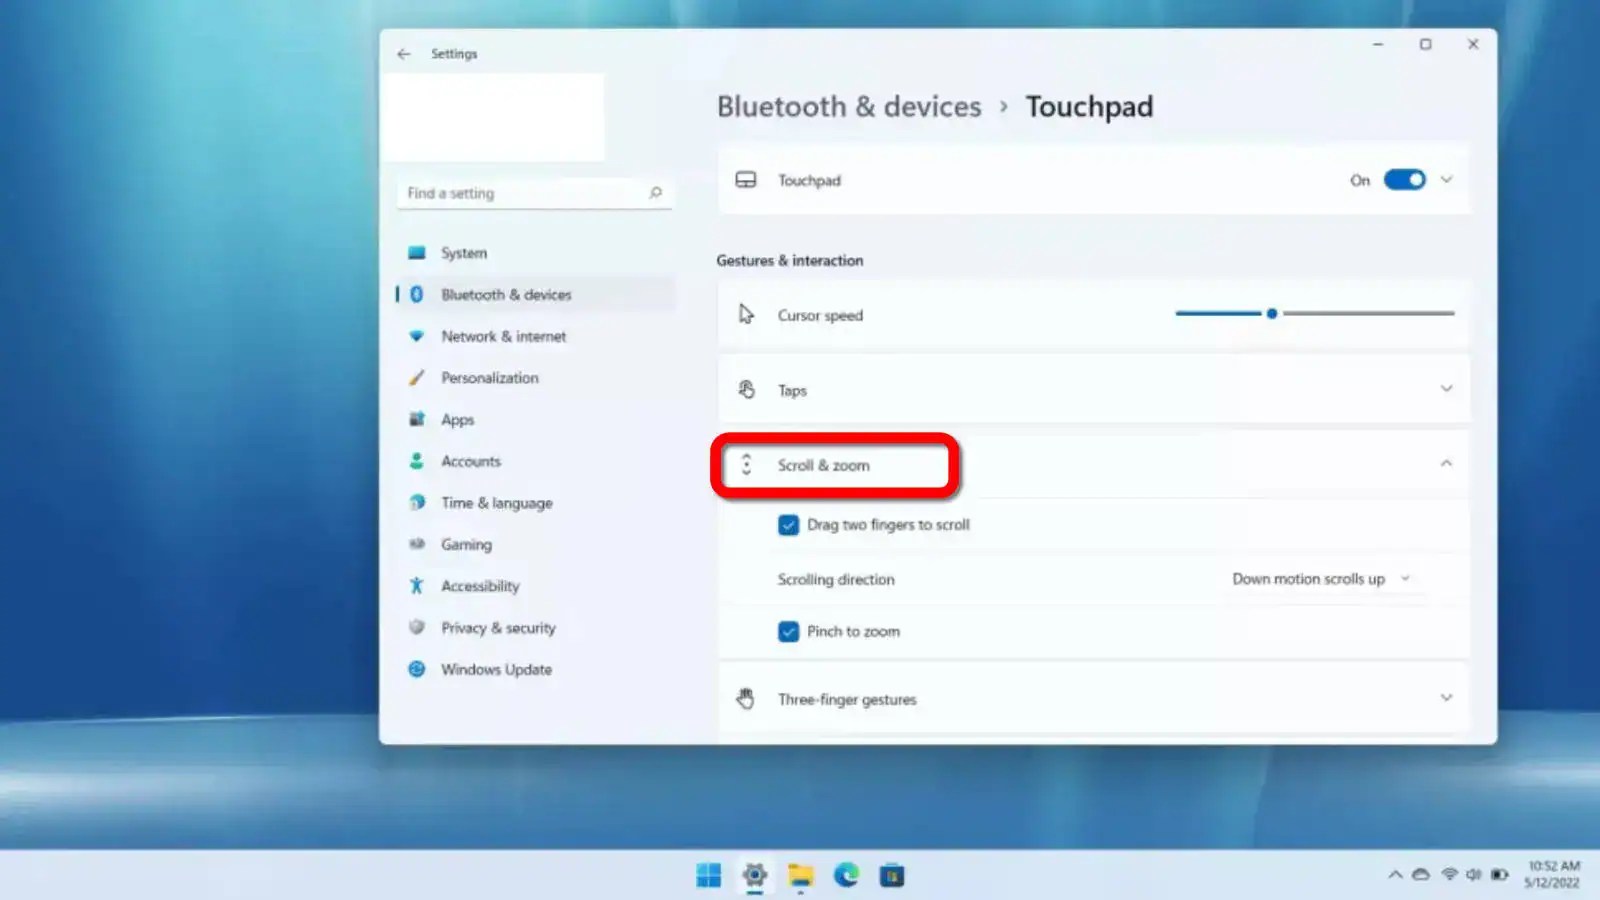Disable Pinch to zoom
The image size is (1600, 900).
789,631
